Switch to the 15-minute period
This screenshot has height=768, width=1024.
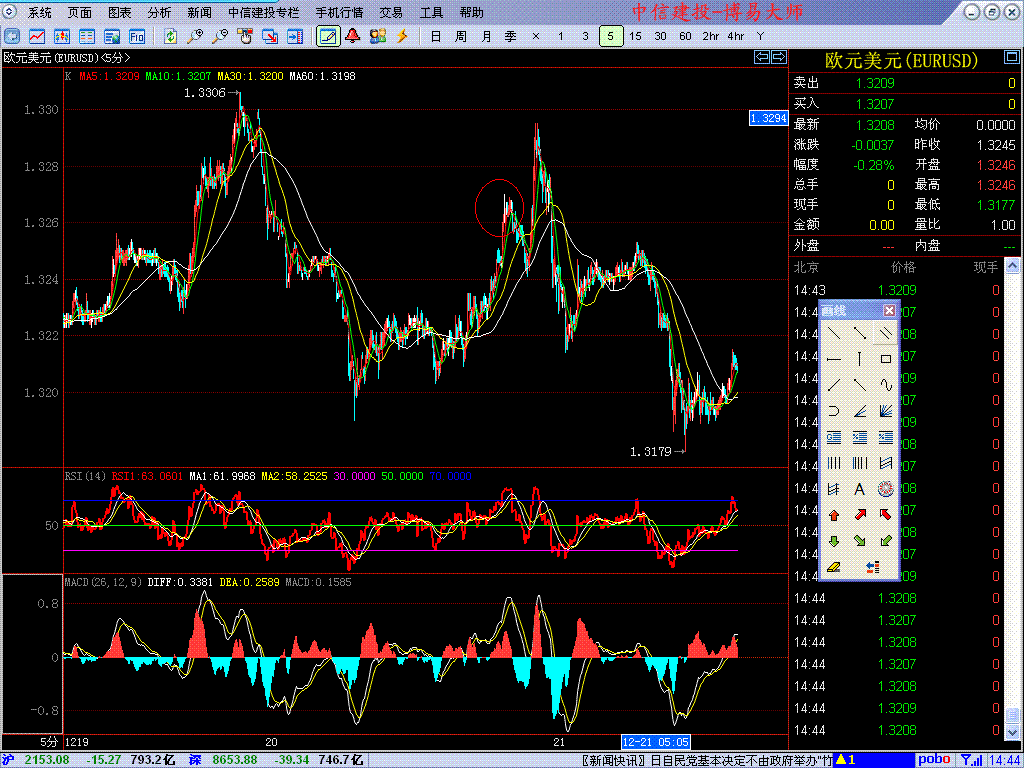click(x=635, y=36)
